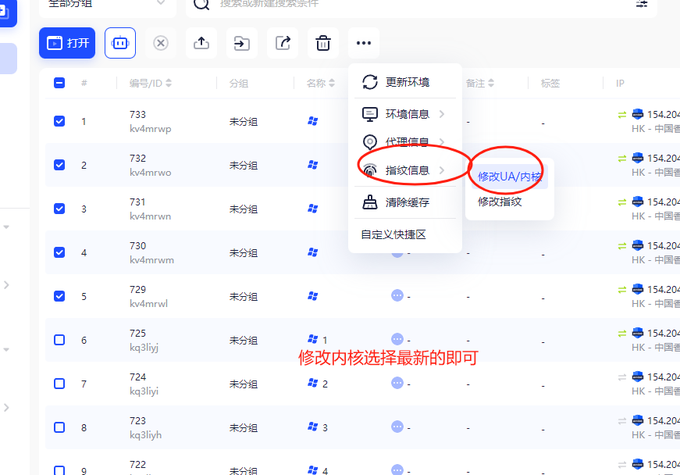Open the 全部分组 group dropdown
680x475 pixels.
pos(108,4)
